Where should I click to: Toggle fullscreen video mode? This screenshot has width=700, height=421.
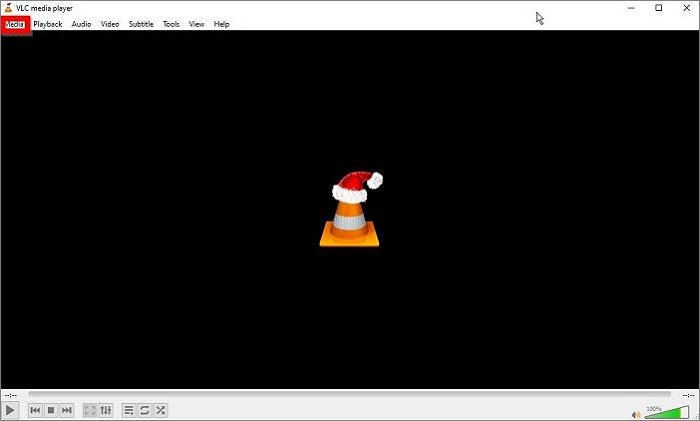pos(90,410)
